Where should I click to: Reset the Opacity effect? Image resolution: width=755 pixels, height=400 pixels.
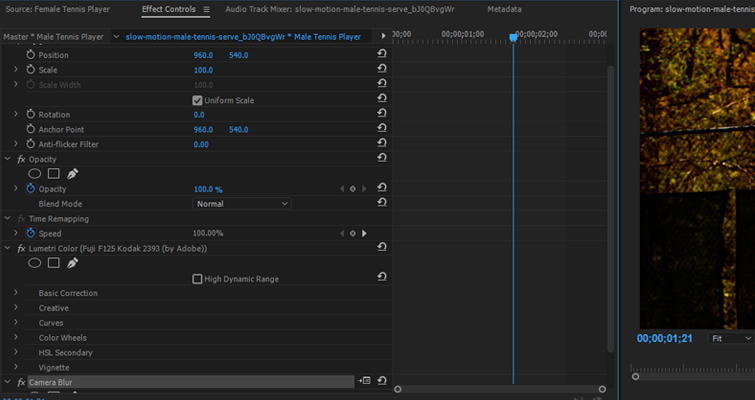coord(382,158)
